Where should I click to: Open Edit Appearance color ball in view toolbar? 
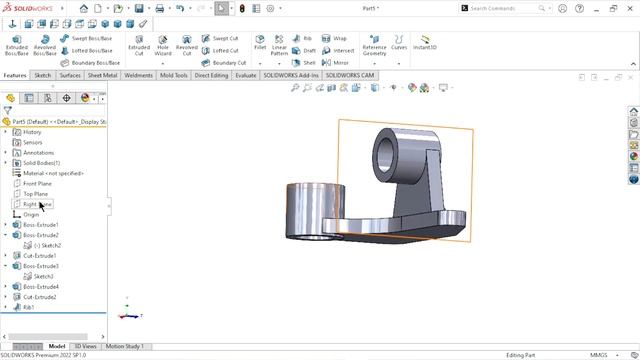click(412, 87)
